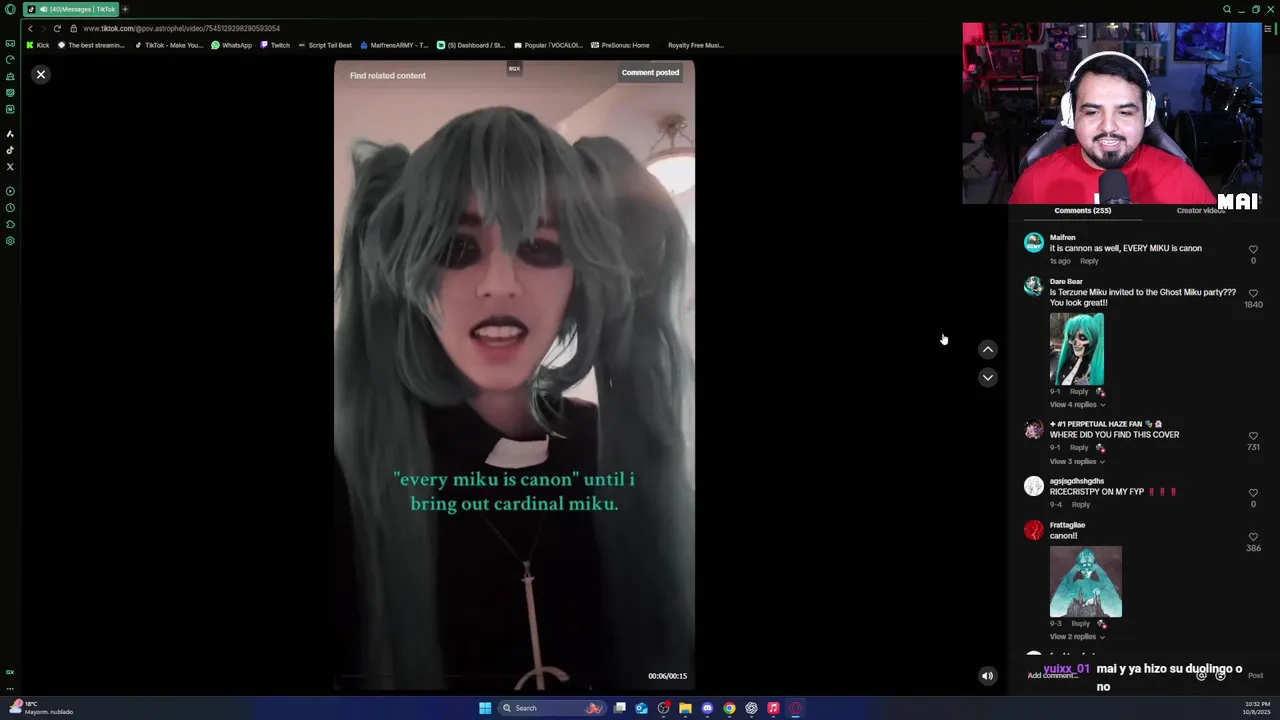Image resolution: width=1280 pixels, height=720 pixels.
Task: Open Frattagliae's profile avatar
Action: tap(1034, 530)
